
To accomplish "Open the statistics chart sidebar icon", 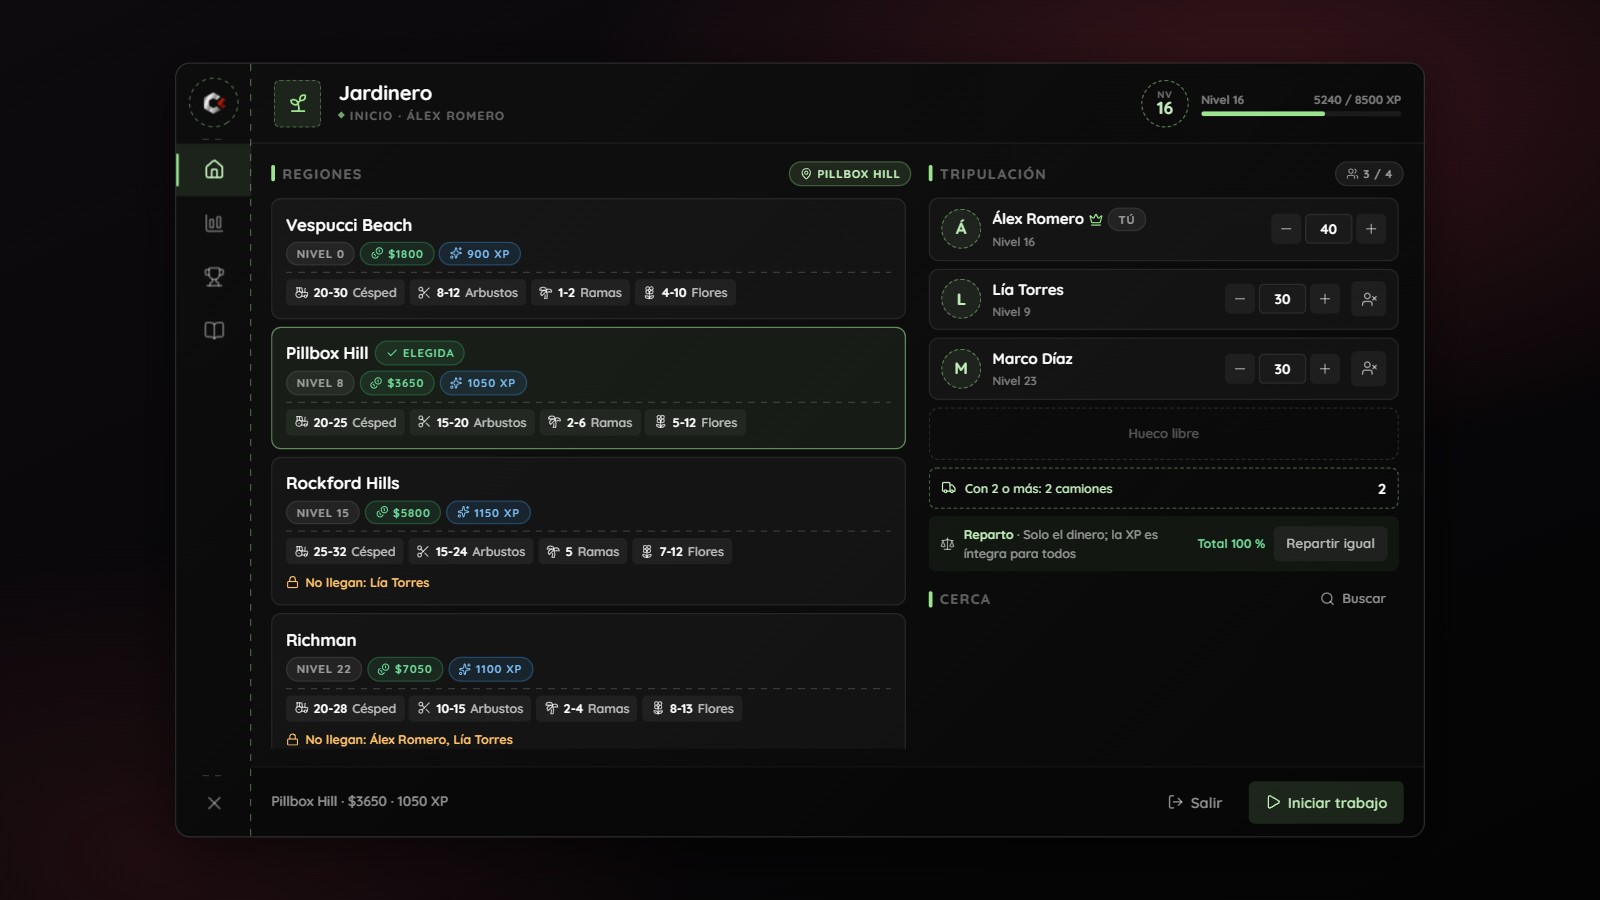I will tap(214, 223).
